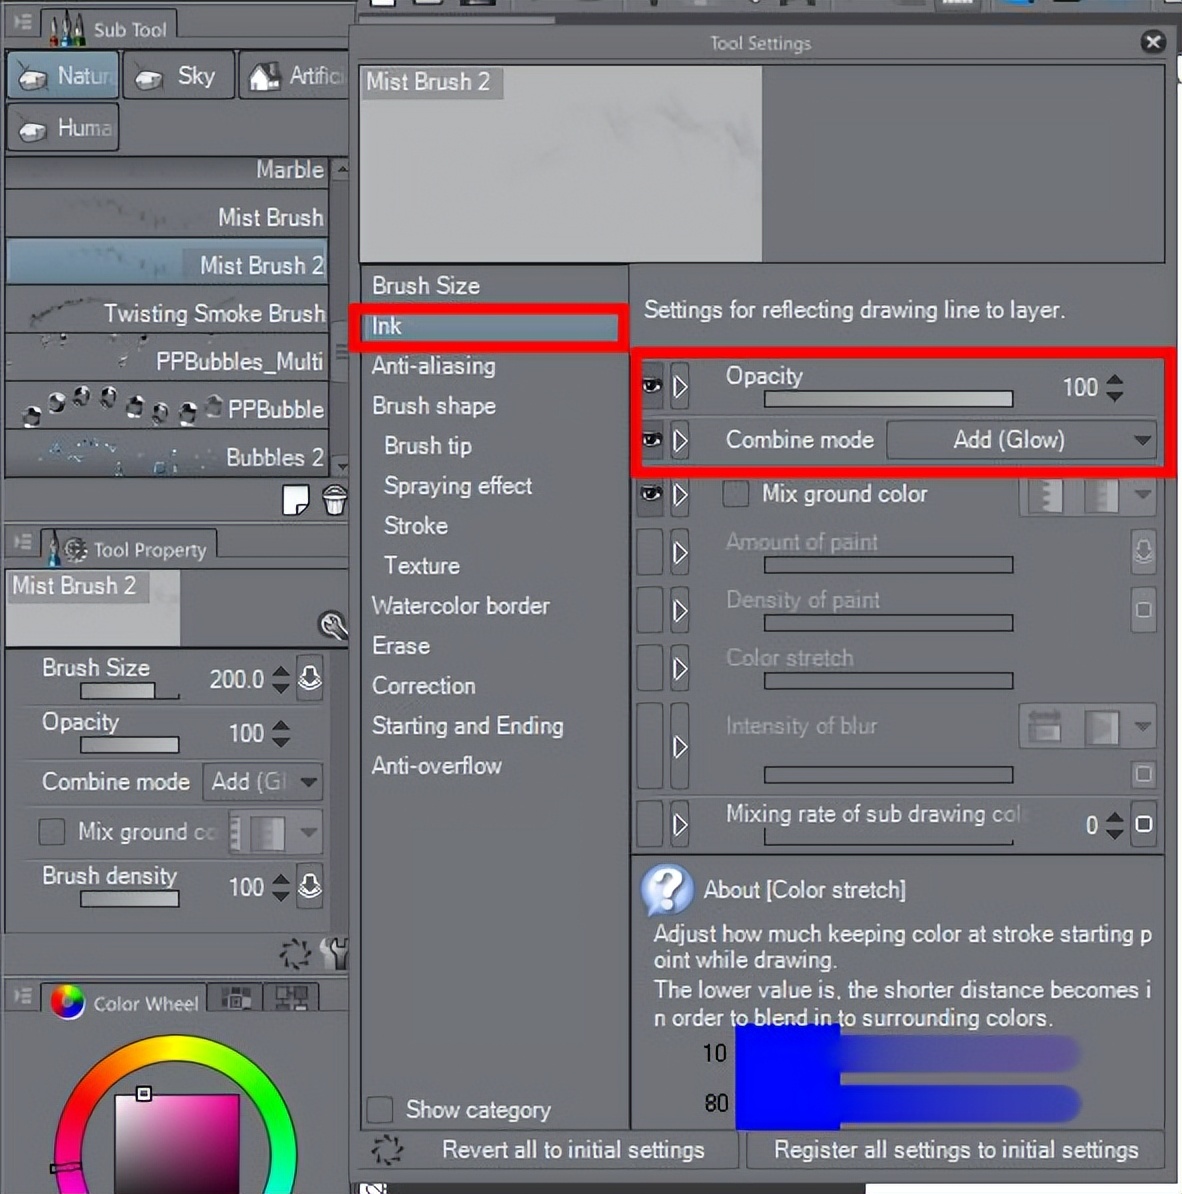Open the Brush tip settings category
The width and height of the screenshot is (1182, 1194).
(x=428, y=445)
